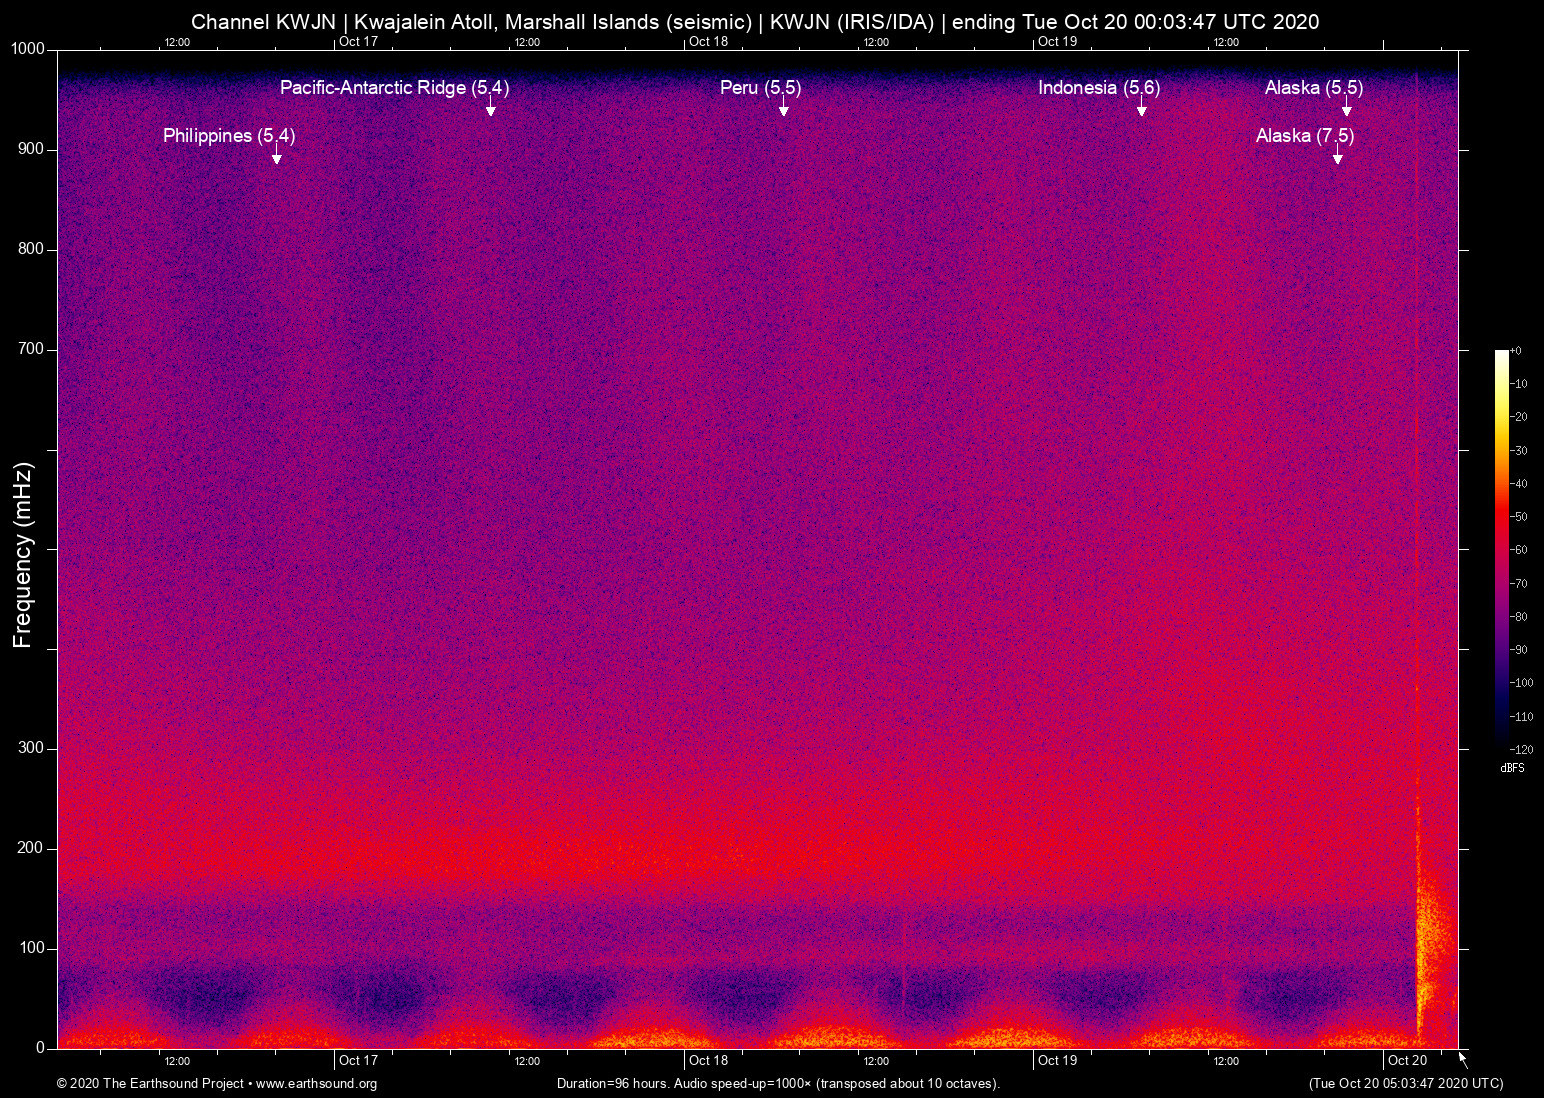Select the Alaska (5.5) earthquake marker
Screen dimensions: 1544x1098
(1314, 87)
